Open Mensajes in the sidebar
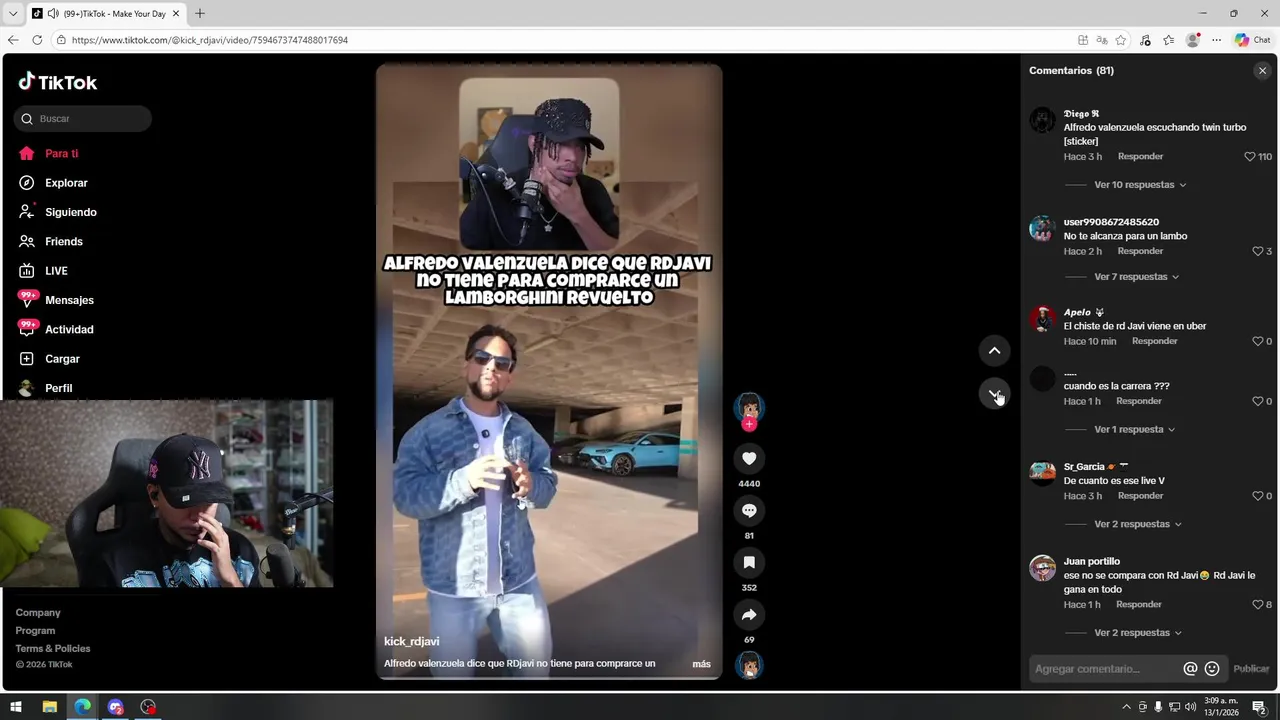Image resolution: width=1280 pixels, height=720 pixels. tap(56, 300)
